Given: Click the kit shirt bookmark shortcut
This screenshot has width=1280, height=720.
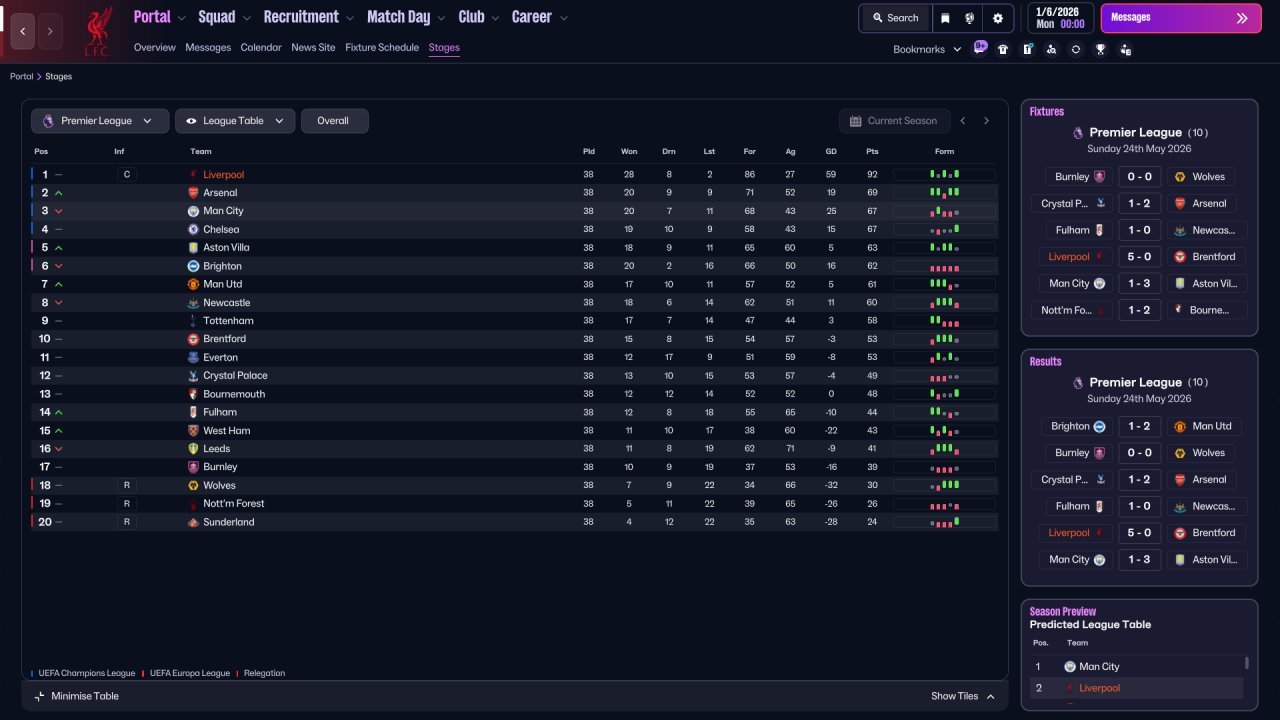Looking at the screenshot, I should (x=1003, y=49).
